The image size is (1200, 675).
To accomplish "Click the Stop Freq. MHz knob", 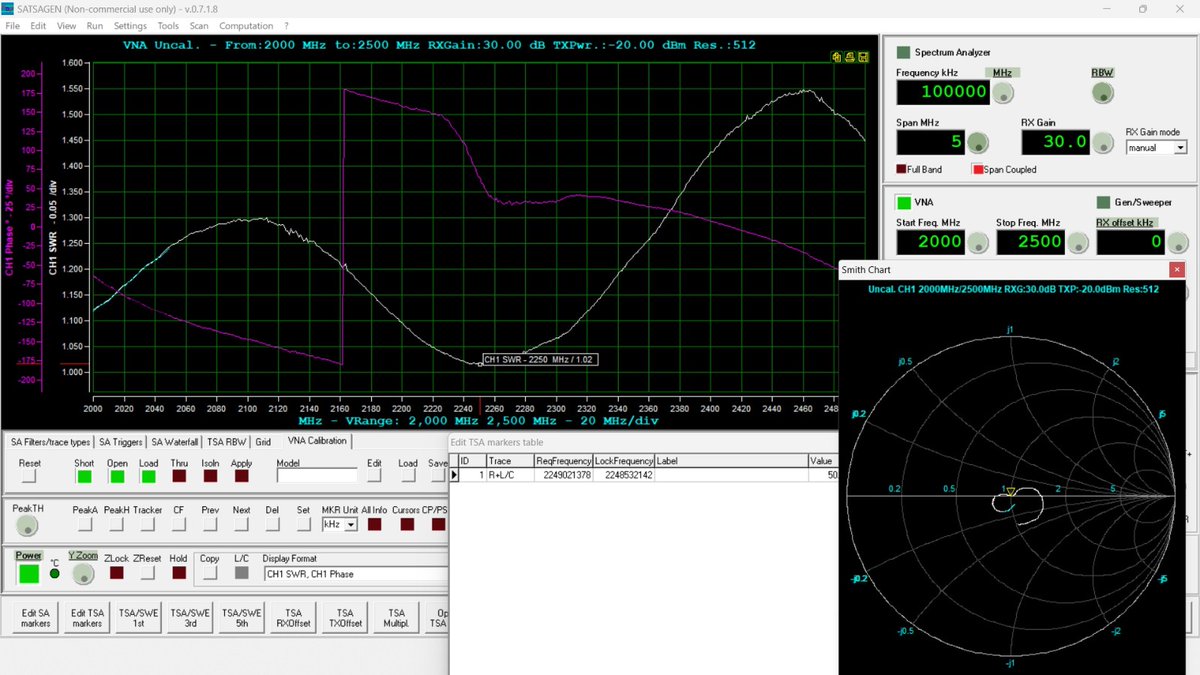I will pos(1078,242).
